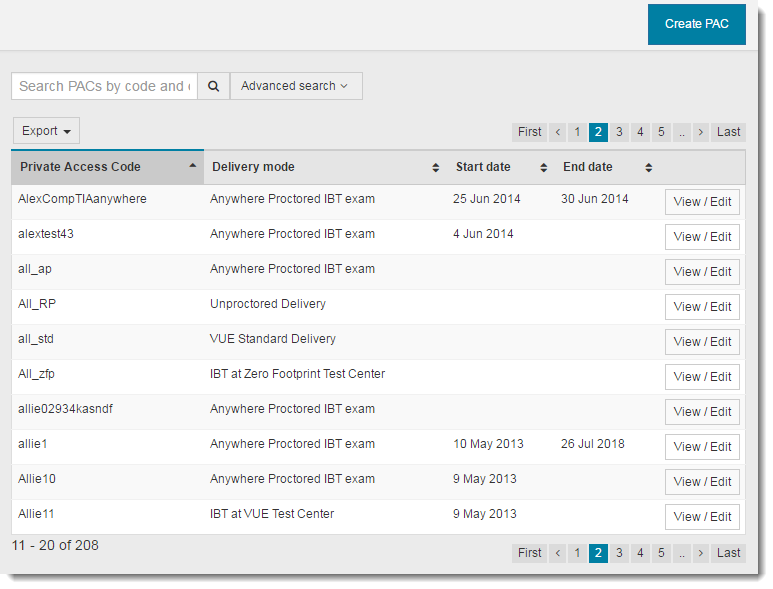Click IBT at Zero Footprint Test Center
Image resolution: width=773 pixels, height=589 pixels.
coord(297,374)
